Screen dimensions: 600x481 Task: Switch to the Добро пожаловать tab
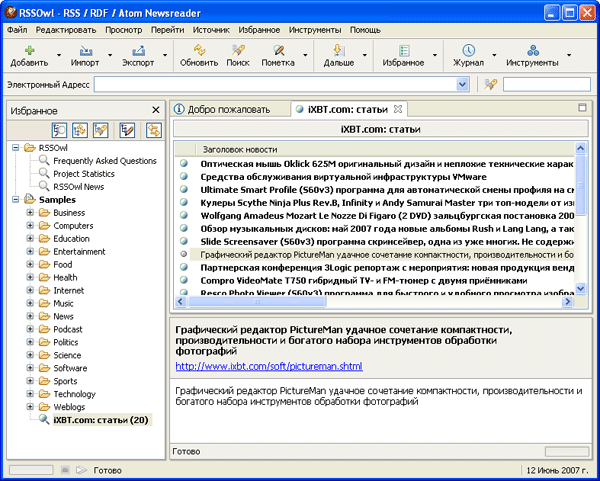(229, 109)
